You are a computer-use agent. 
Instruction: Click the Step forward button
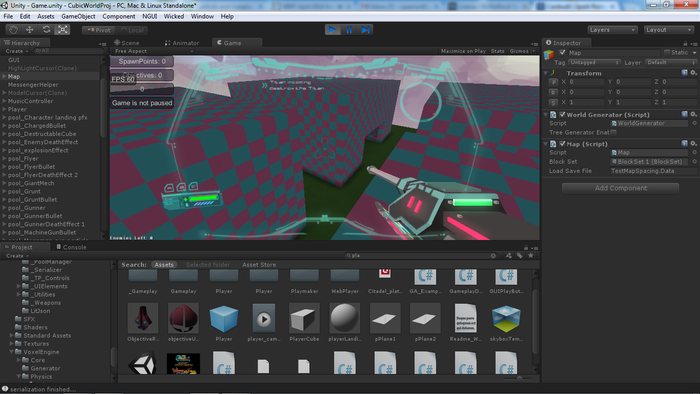(x=365, y=30)
